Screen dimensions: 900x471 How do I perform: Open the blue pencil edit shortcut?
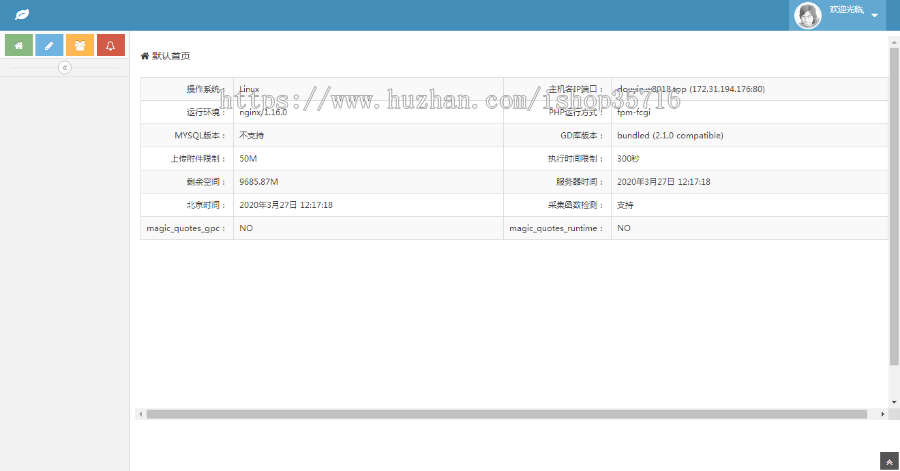[49, 45]
